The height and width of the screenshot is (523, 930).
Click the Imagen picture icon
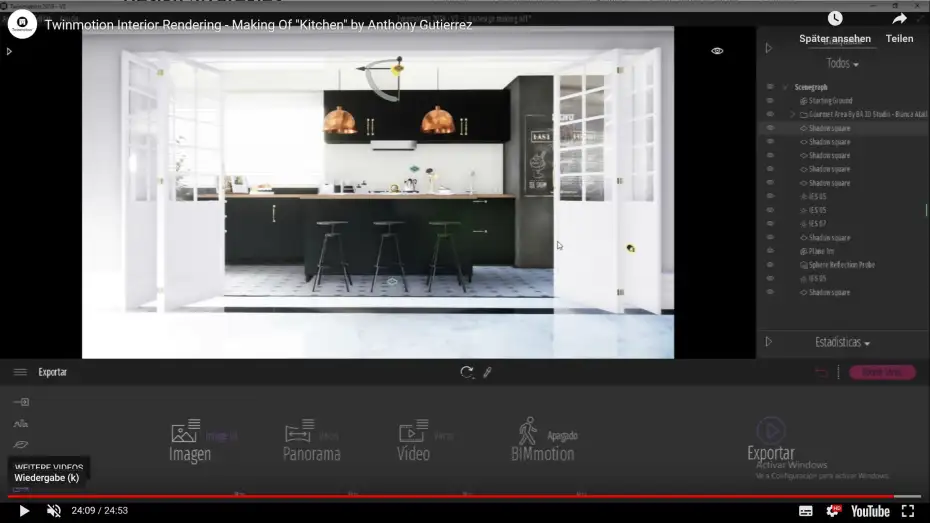[x=186, y=430]
